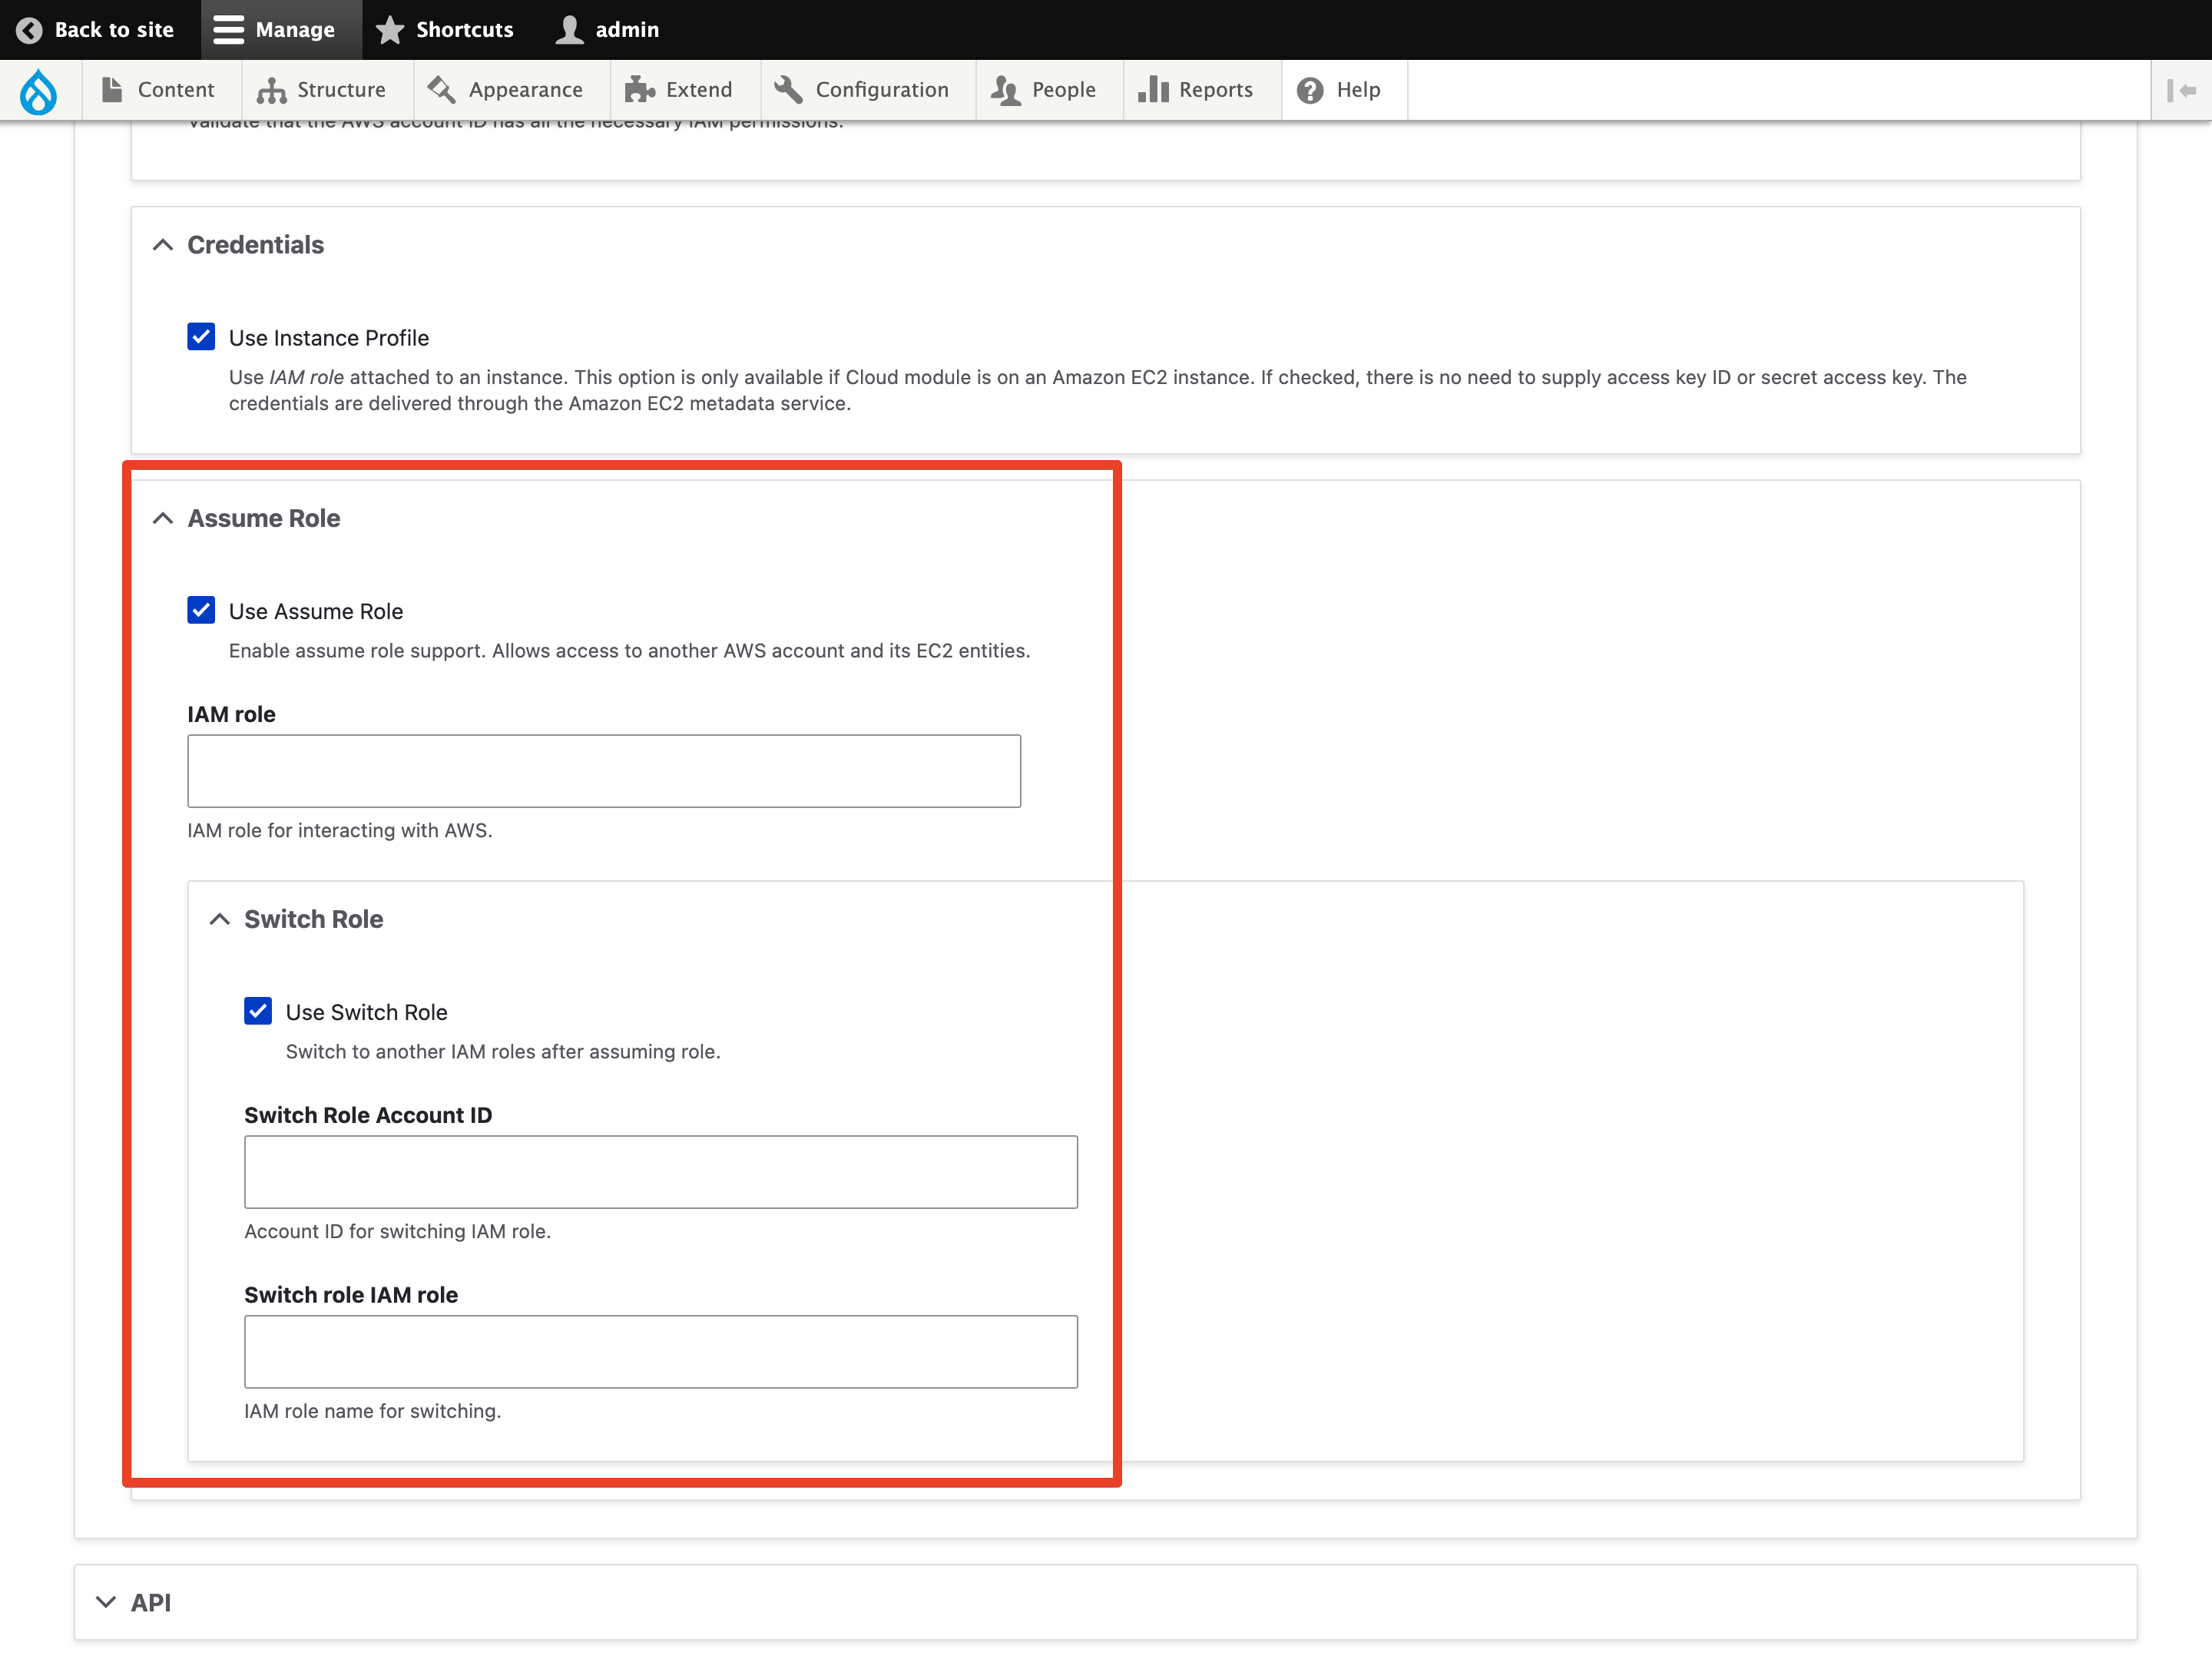
Task: Click the Back to site arrow icon
Action: pyautogui.click(x=29, y=30)
